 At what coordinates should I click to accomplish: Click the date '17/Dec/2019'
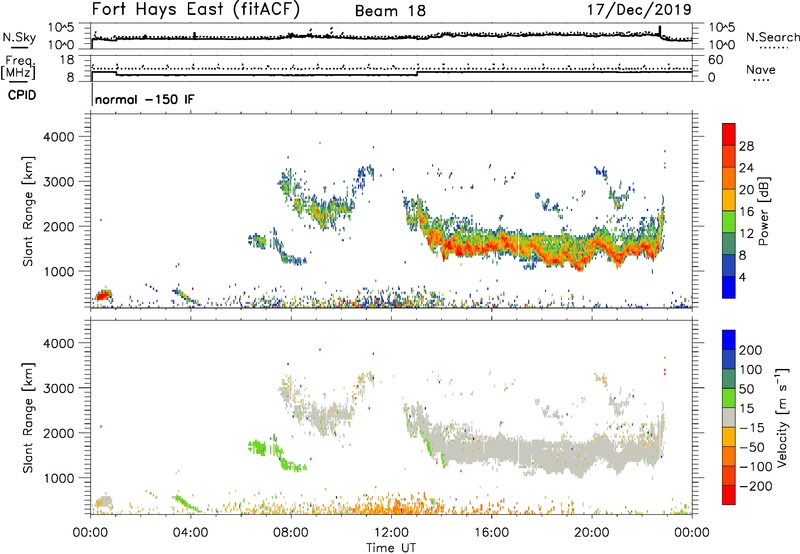click(639, 9)
